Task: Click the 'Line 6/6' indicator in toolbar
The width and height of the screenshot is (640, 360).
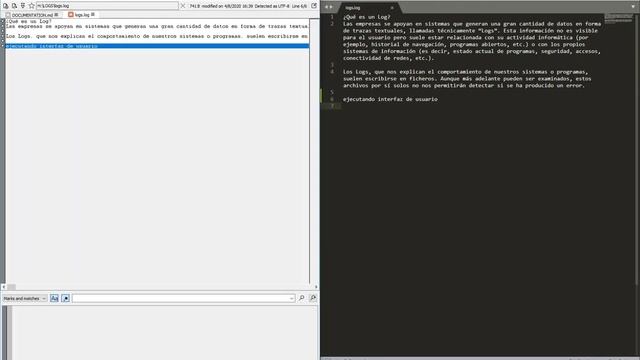Action: pos(299,6)
